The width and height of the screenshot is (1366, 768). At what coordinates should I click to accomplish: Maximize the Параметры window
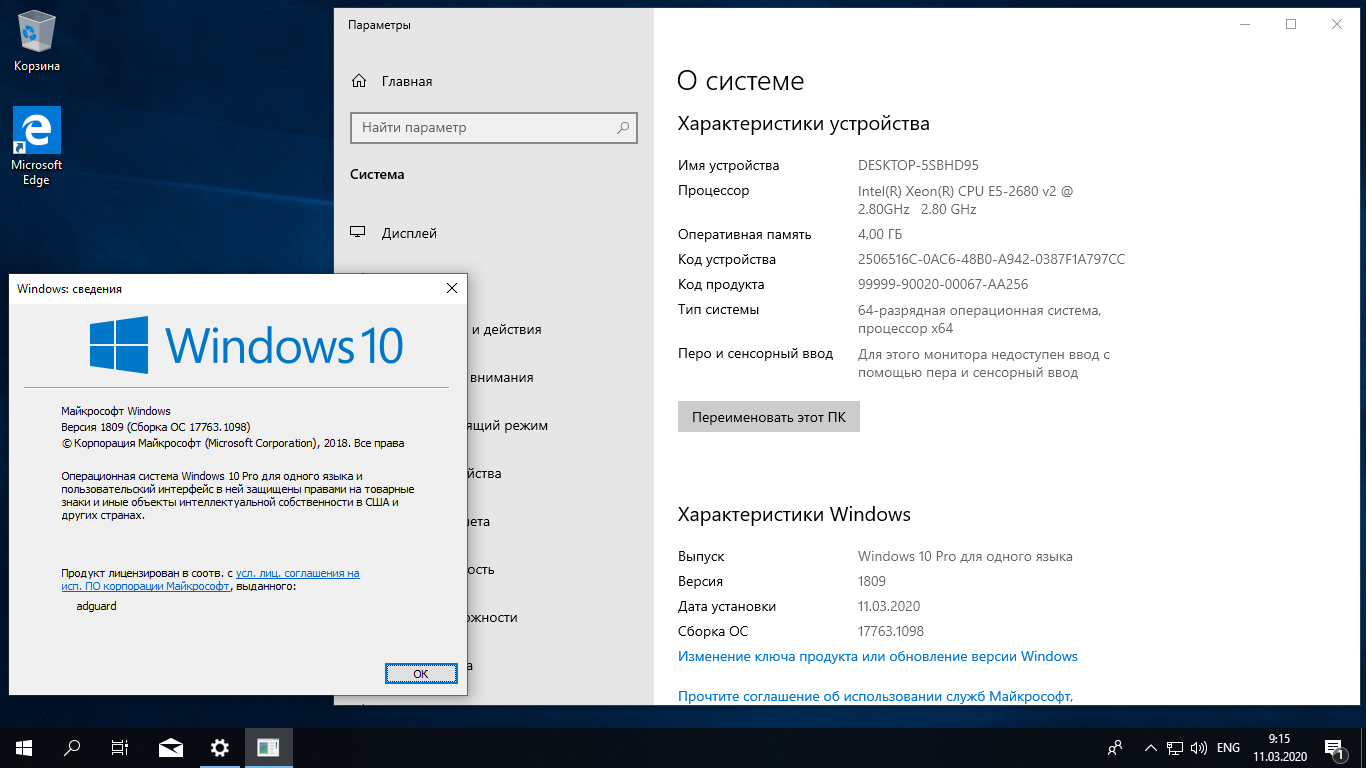point(1291,24)
